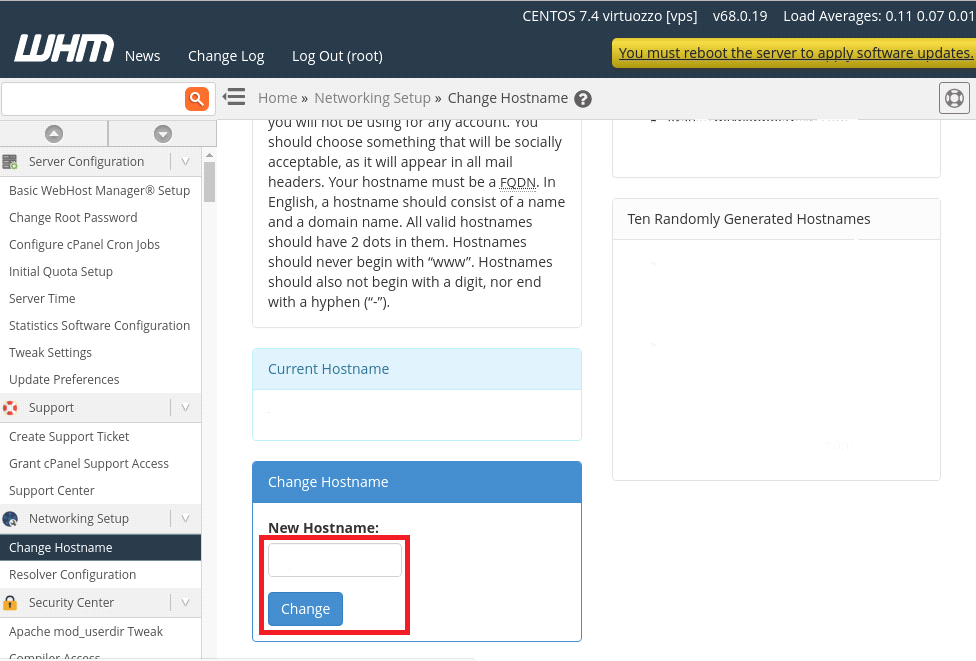The width and height of the screenshot is (976, 661).
Task: Open Support Center
Action: (52, 491)
